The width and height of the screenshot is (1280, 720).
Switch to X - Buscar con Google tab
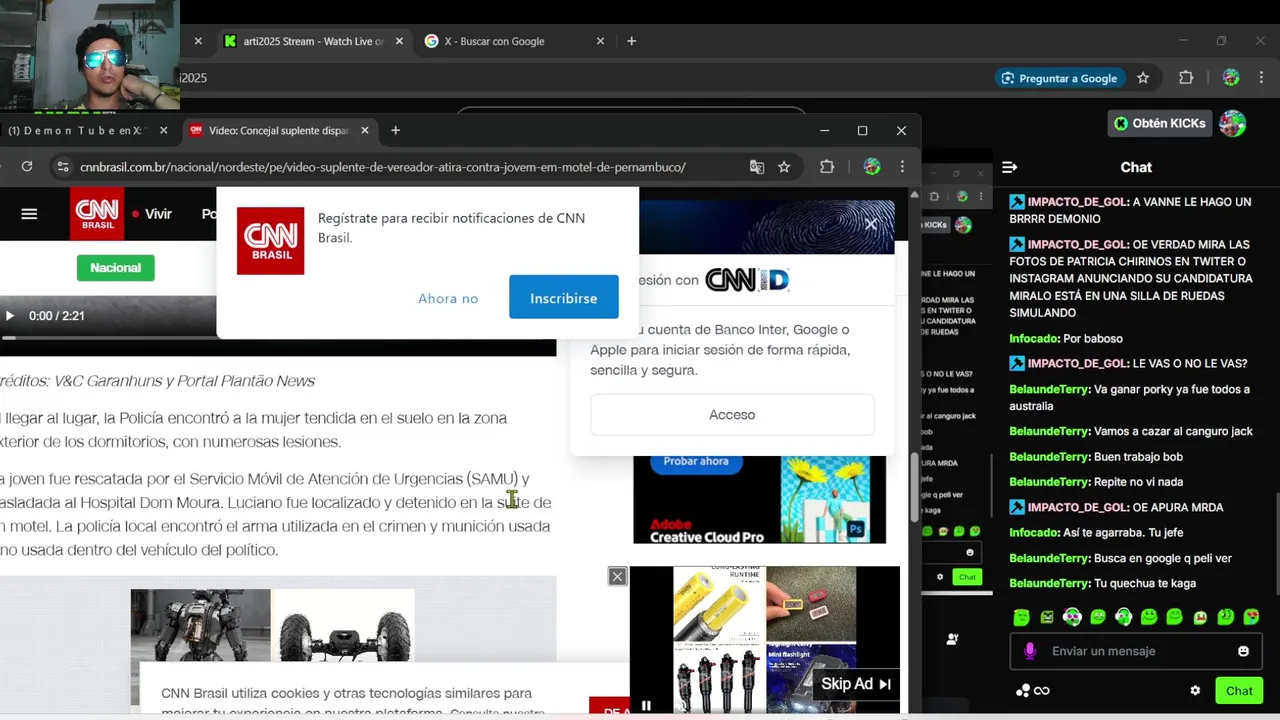495,42
